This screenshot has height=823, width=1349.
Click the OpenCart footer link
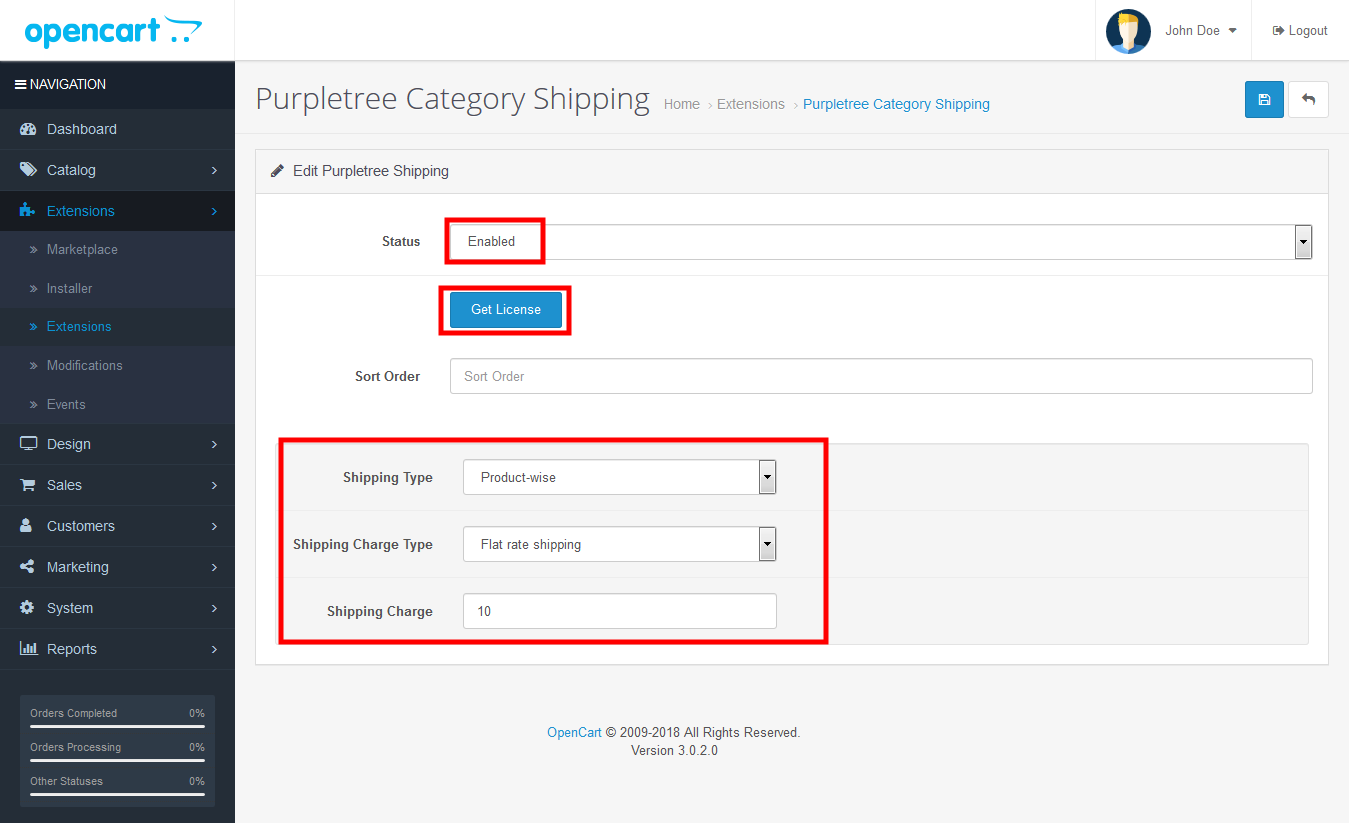coord(574,732)
